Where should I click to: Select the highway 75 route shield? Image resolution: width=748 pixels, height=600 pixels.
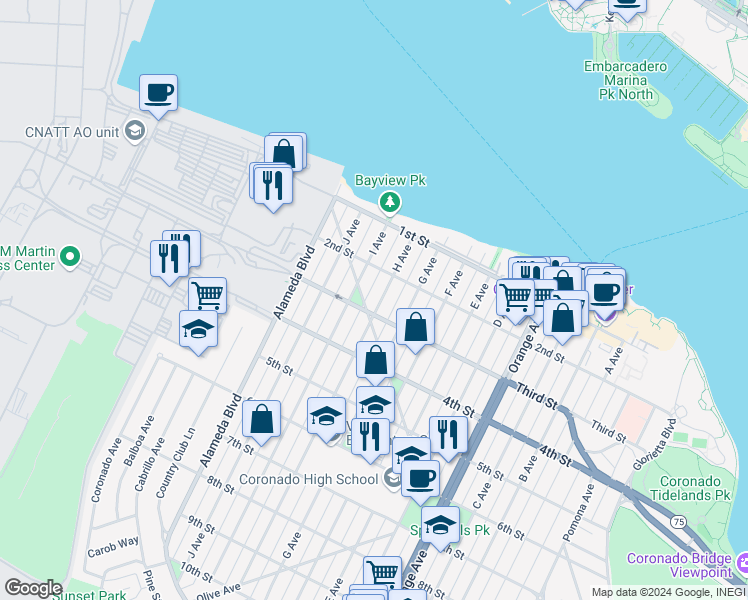click(678, 522)
